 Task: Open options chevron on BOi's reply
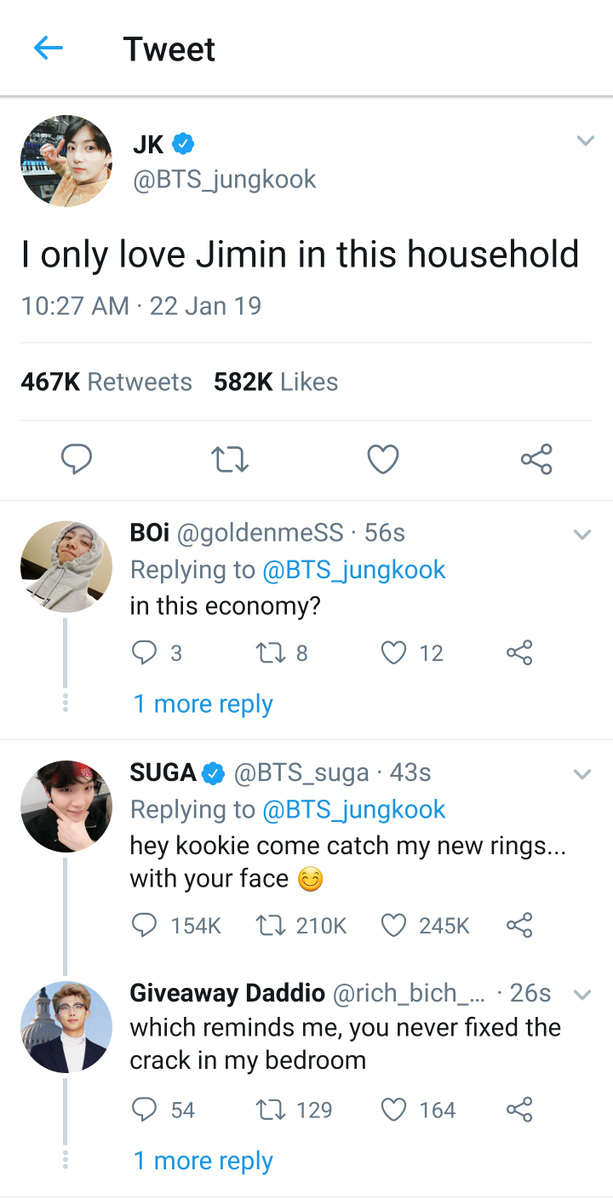(582, 534)
